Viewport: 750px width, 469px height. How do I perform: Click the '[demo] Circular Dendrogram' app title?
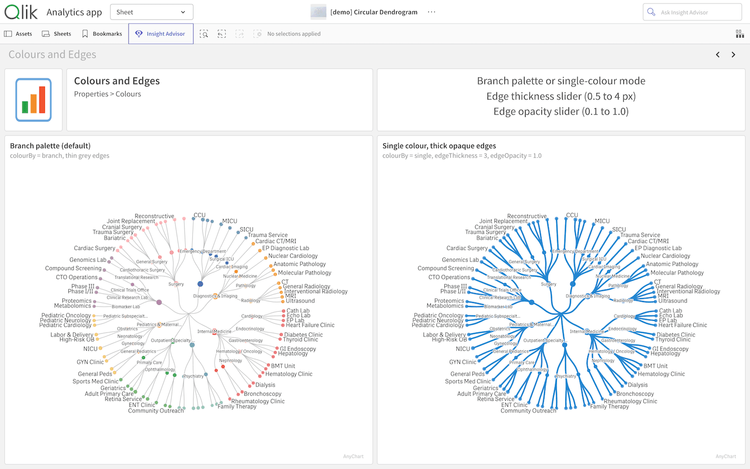tap(374, 12)
